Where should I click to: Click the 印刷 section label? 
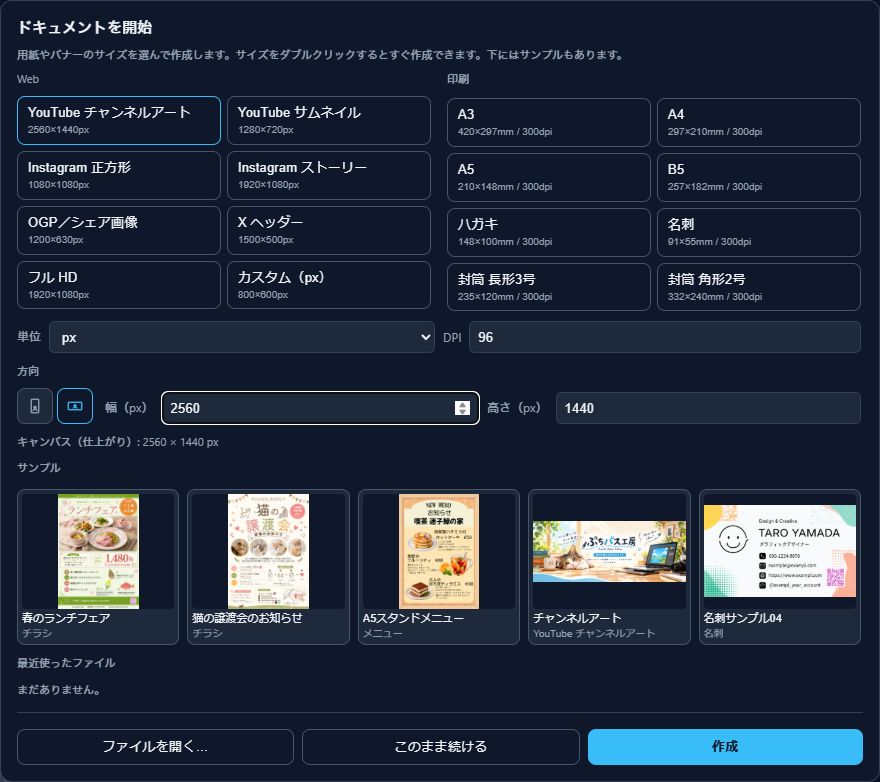458,79
